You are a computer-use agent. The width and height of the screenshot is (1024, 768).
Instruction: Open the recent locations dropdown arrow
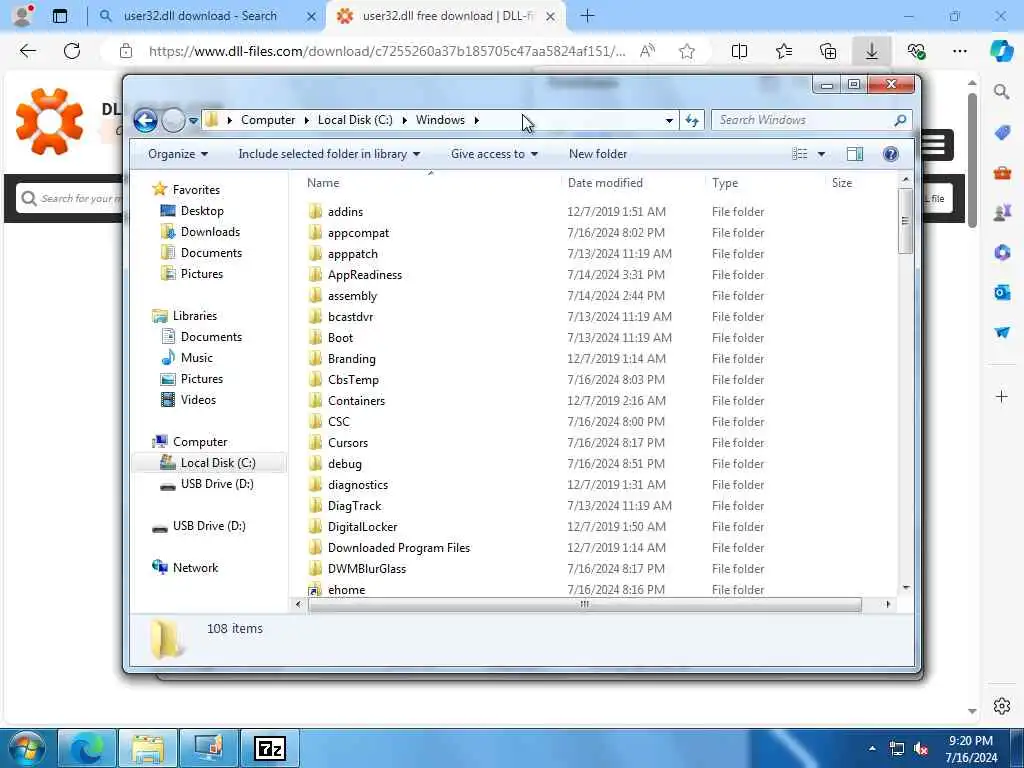[x=193, y=121]
